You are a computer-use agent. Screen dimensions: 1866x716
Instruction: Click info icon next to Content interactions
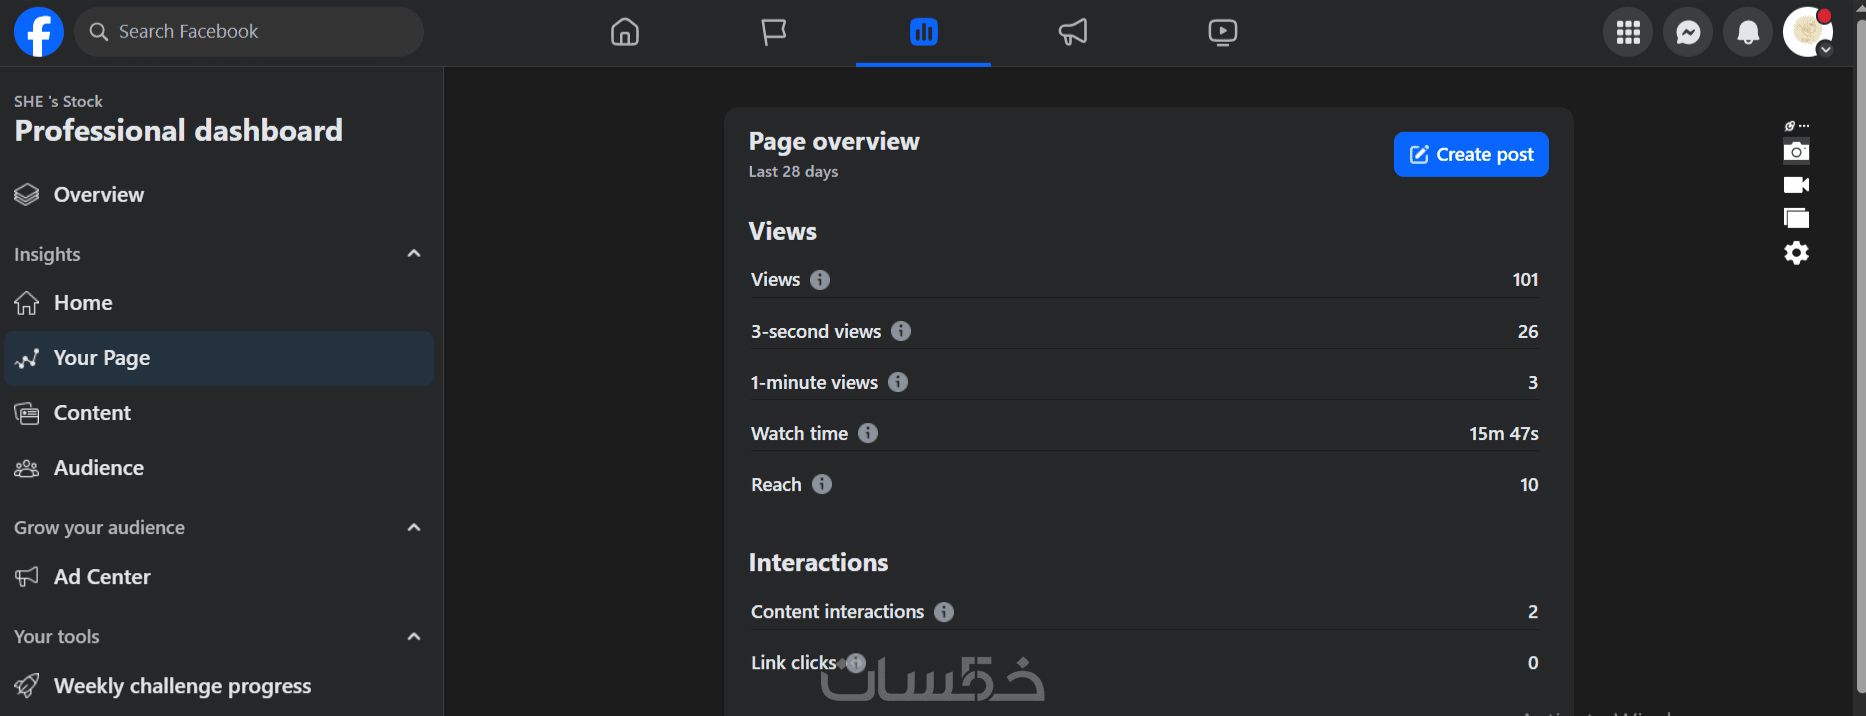pyautogui.click(x=944, y=612)
